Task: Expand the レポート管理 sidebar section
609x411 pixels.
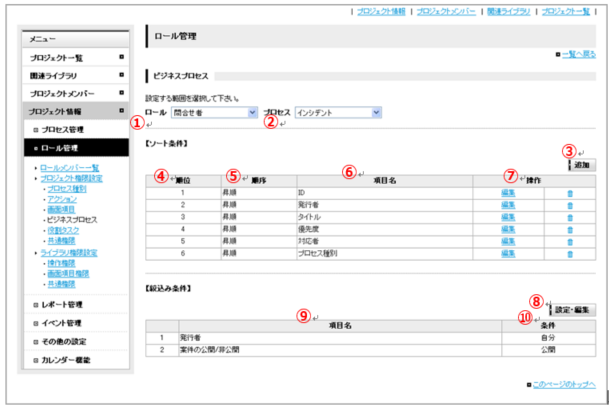Action: pos(76,305)
